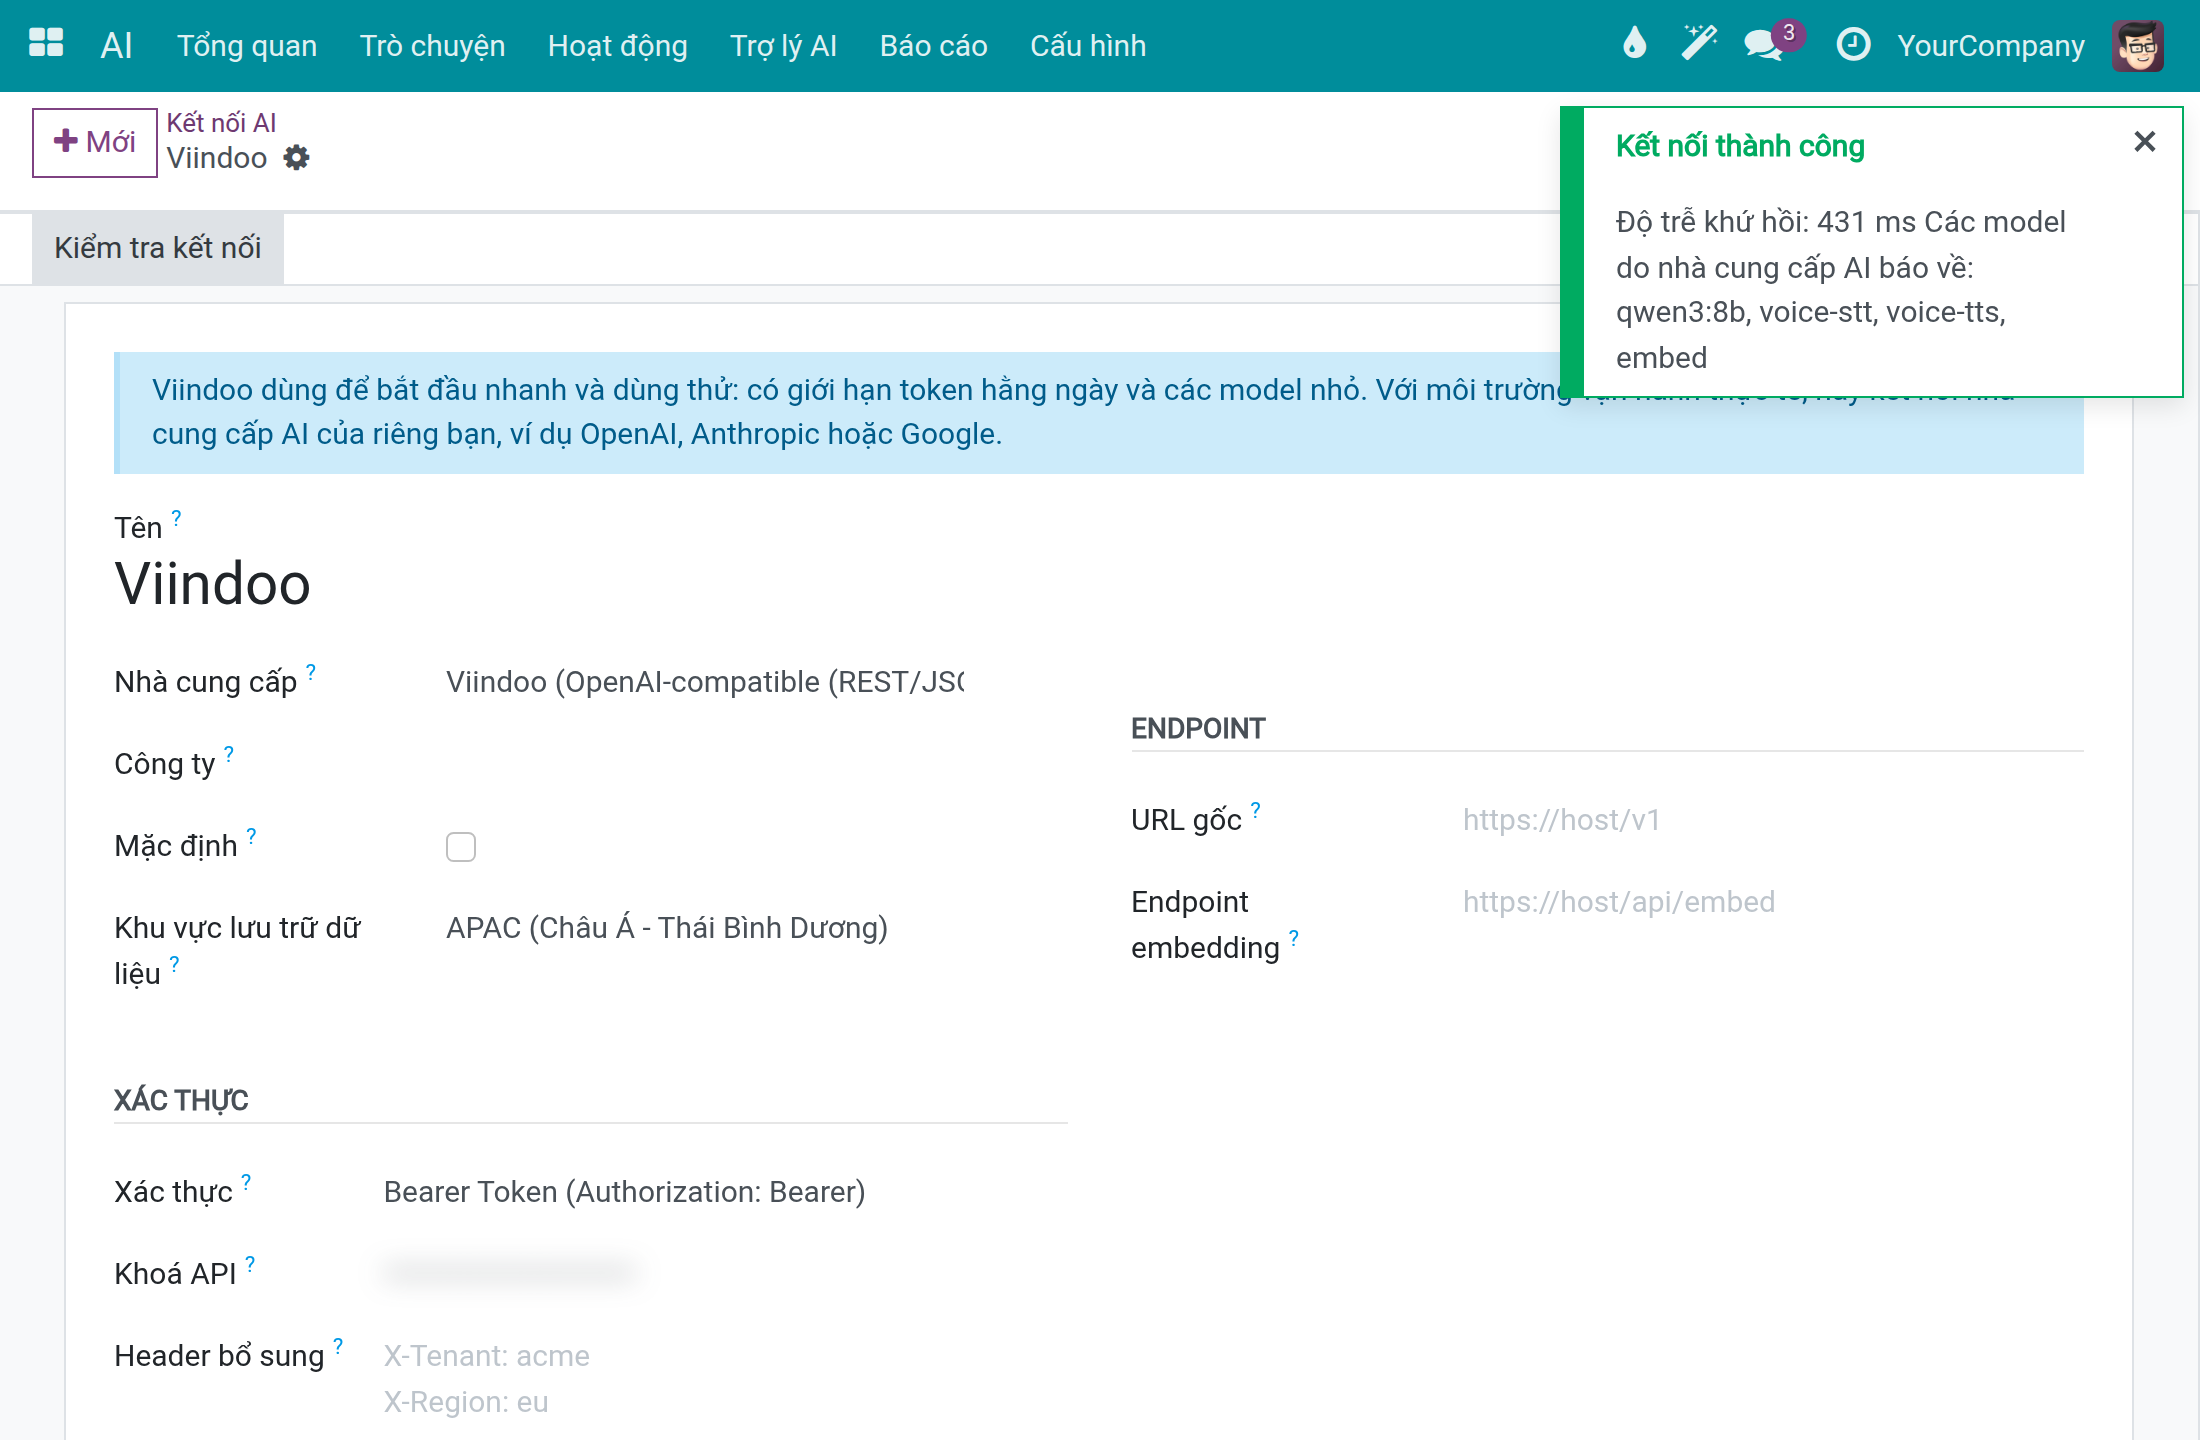2200x1440 pixels.
Task: Open the user avatar menu
Action: [x=2138, y=45]
